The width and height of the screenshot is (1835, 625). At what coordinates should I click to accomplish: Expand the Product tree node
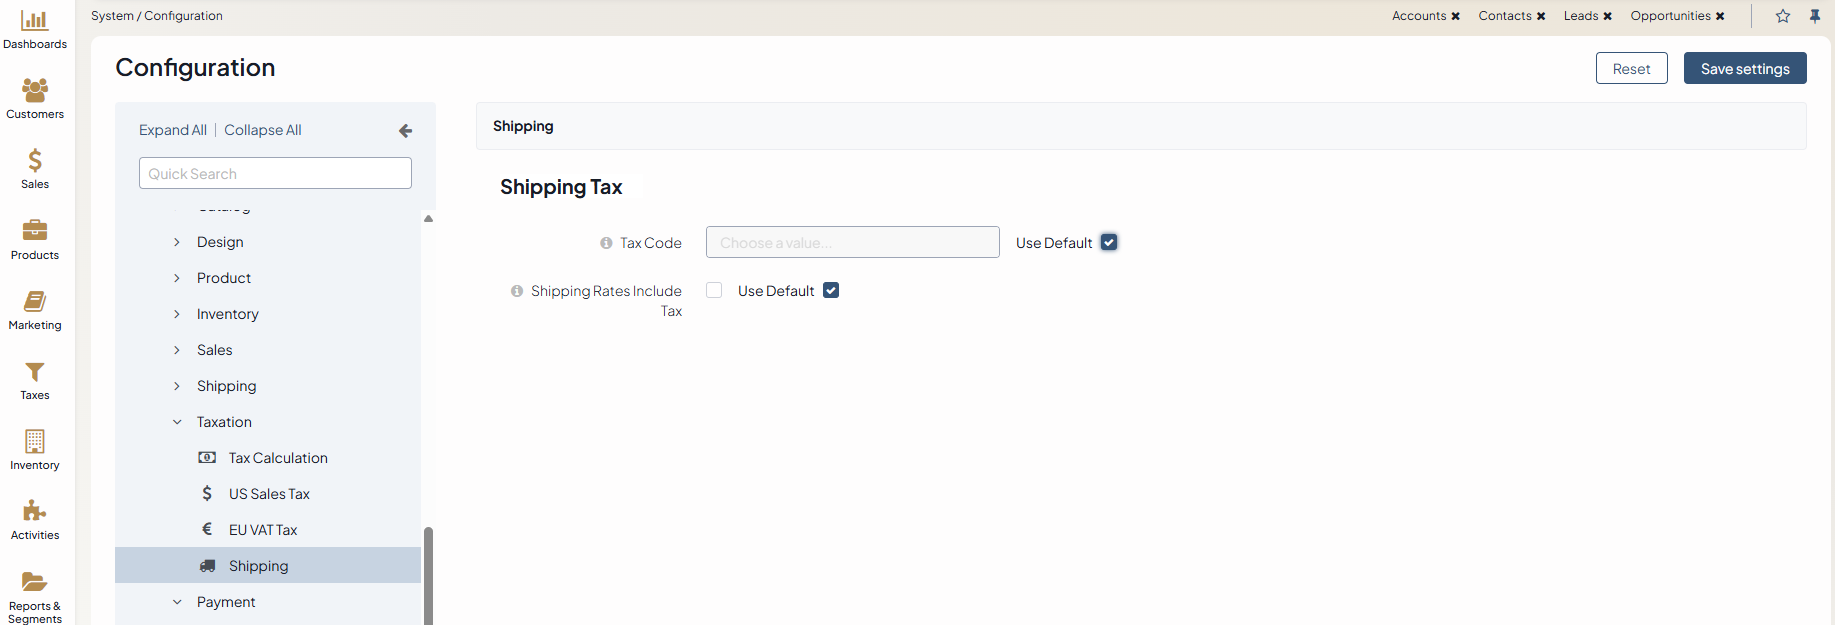click(177, 278)
